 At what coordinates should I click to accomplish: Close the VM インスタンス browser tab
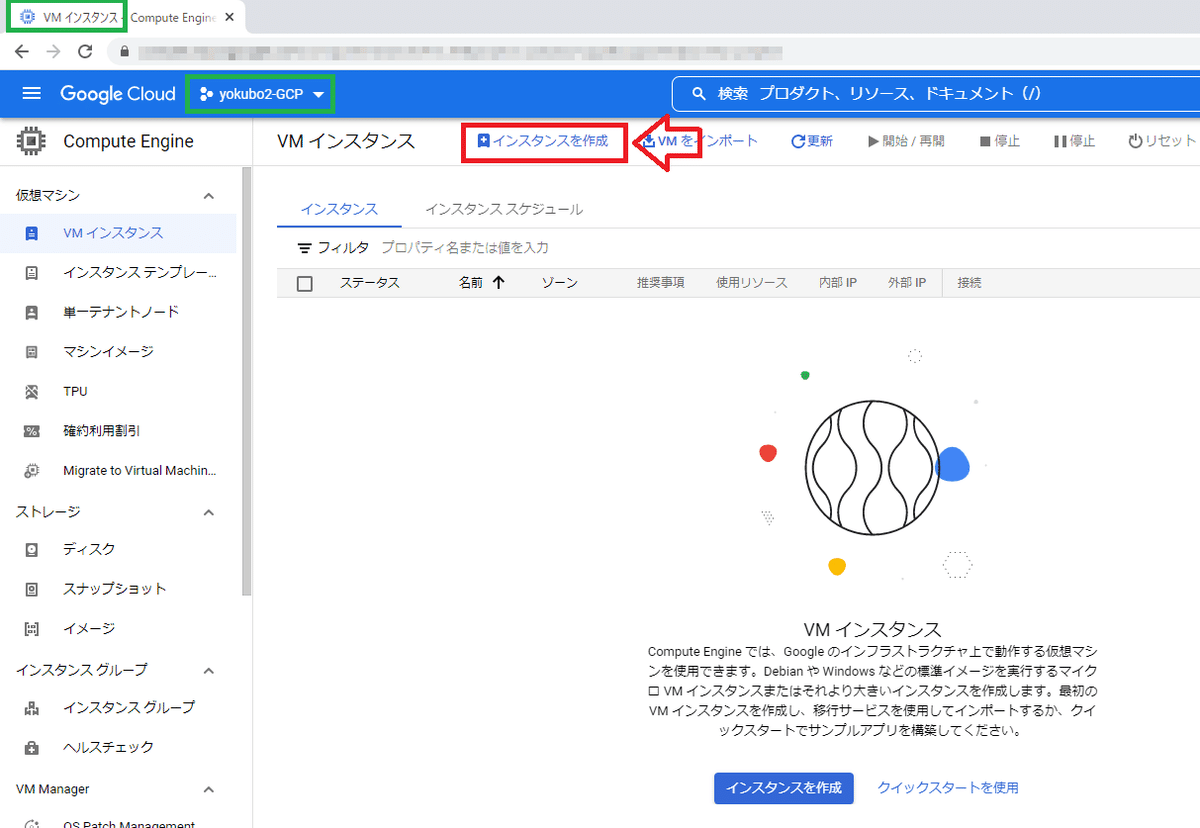pos(231,17)
